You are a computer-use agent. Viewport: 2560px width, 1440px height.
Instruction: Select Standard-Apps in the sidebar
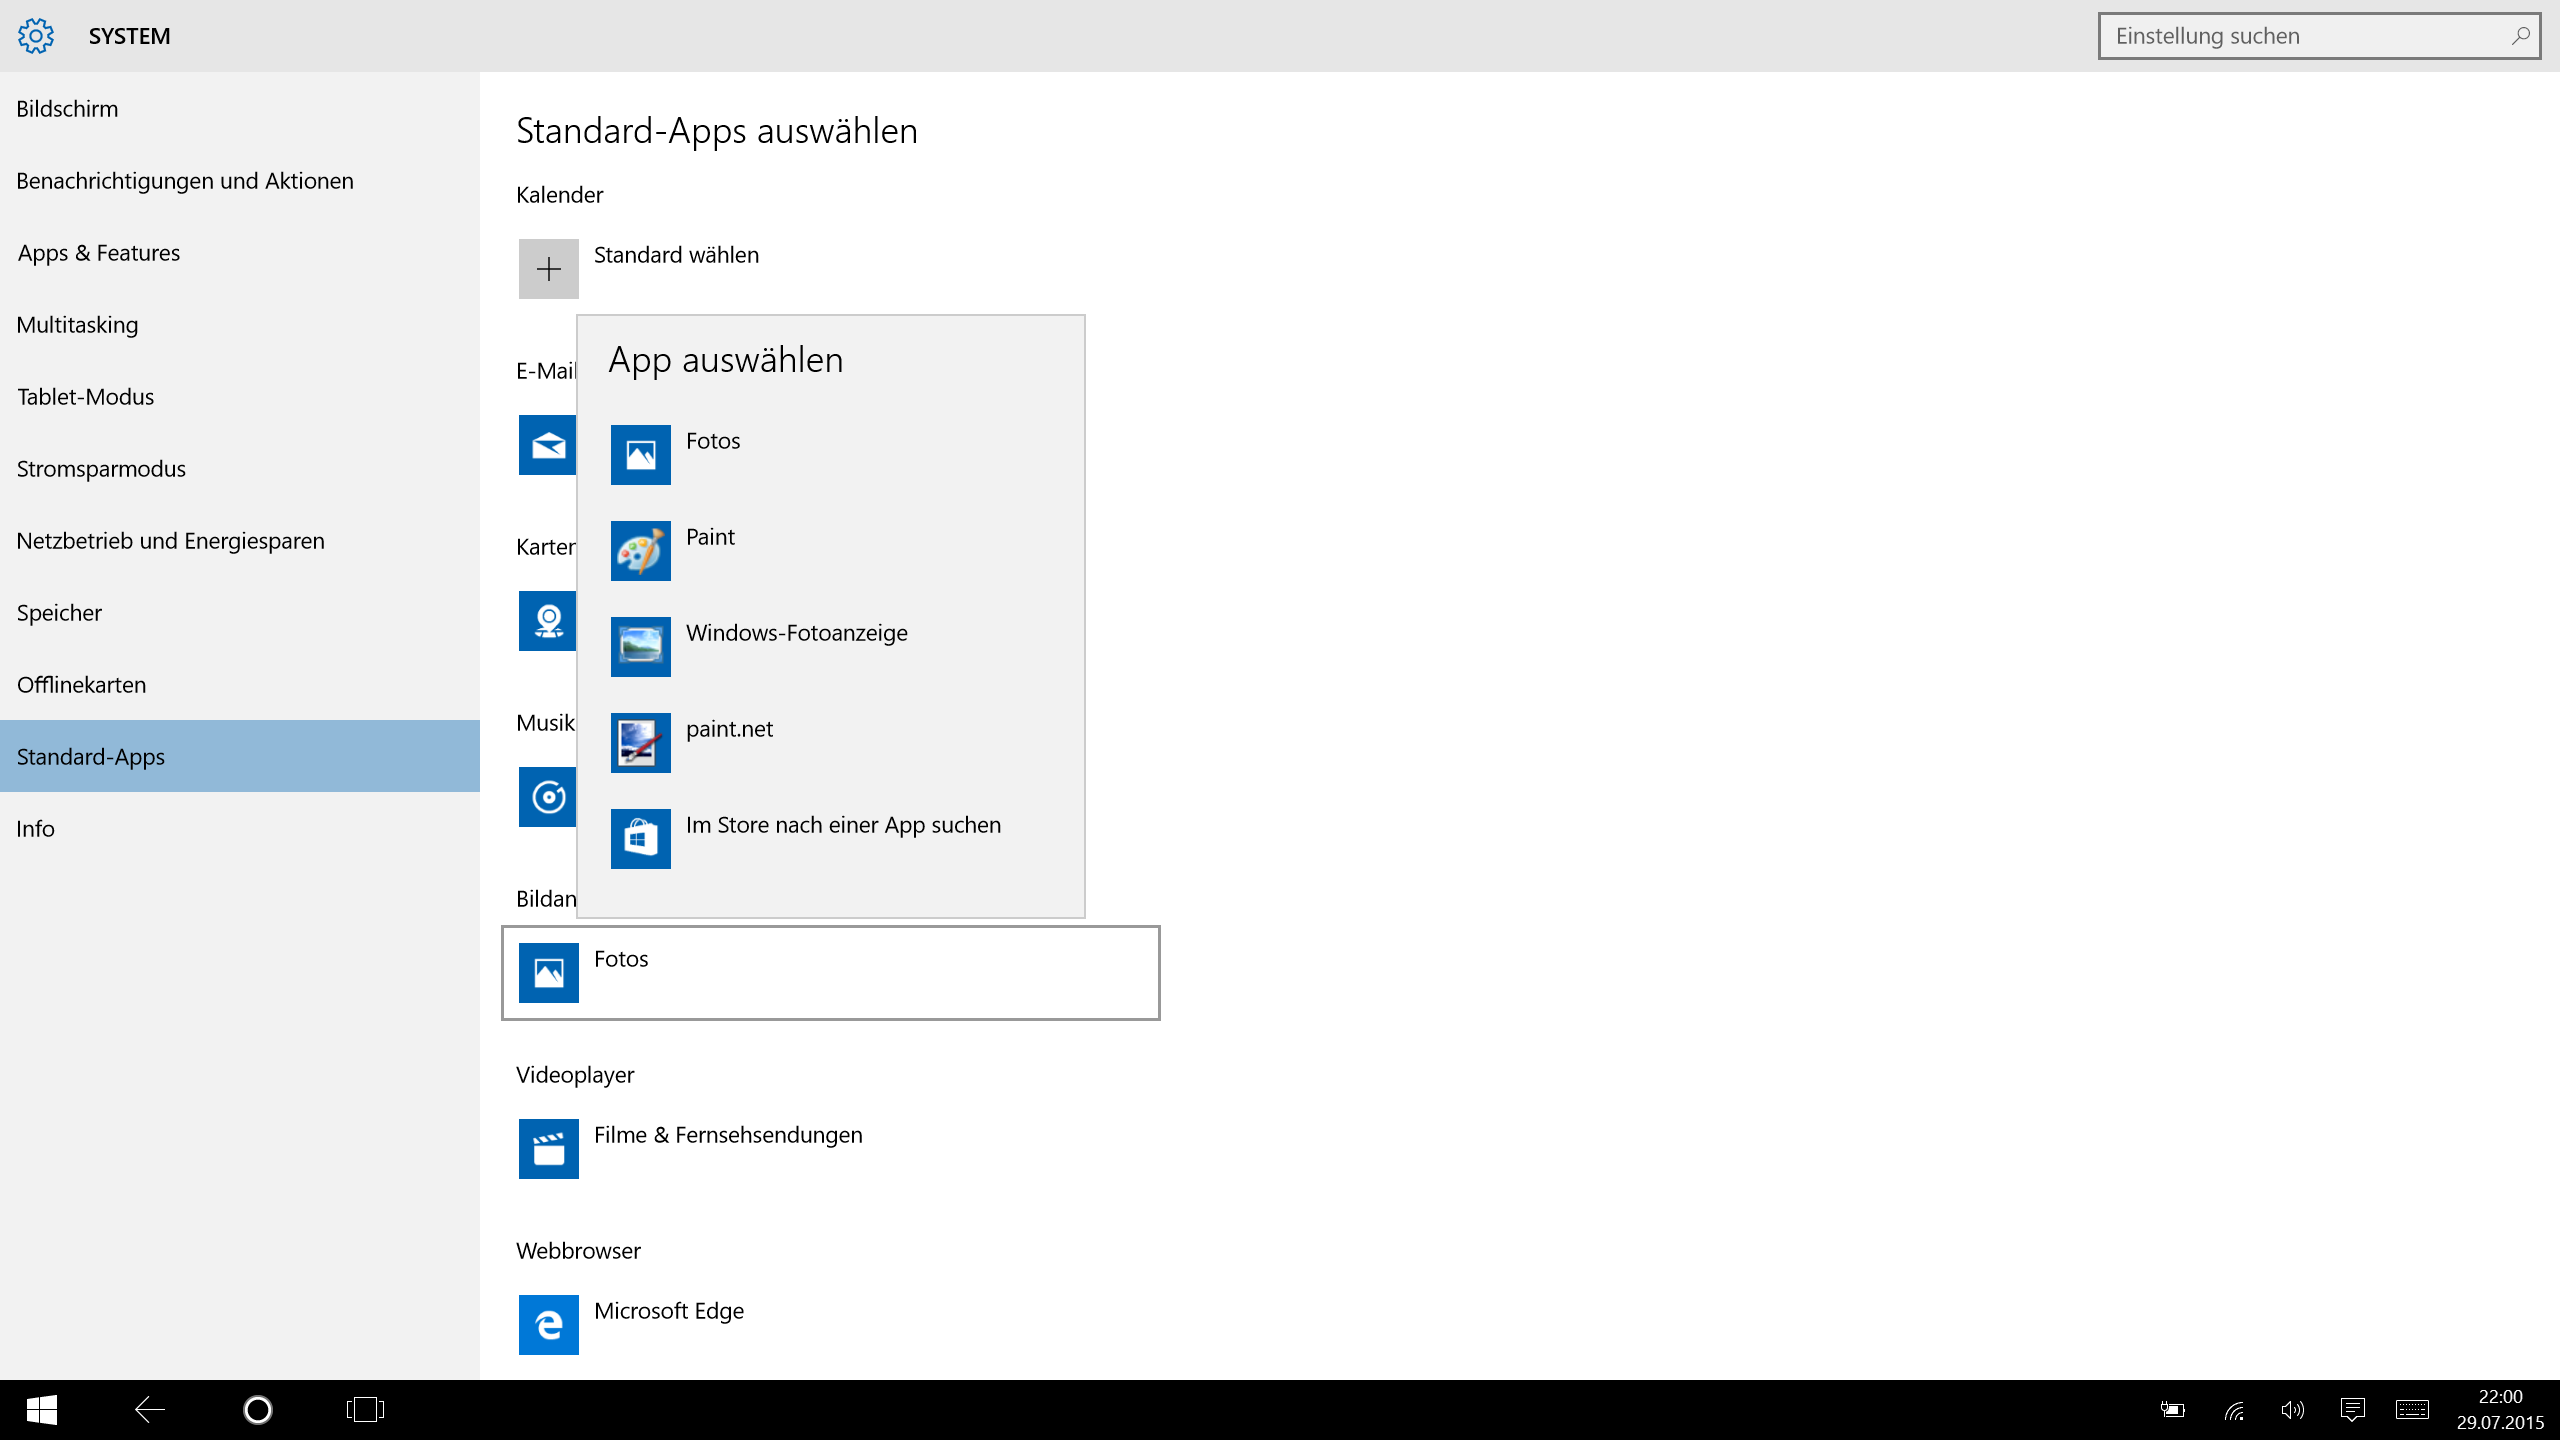pyautogui.click(x=240, y=756)
